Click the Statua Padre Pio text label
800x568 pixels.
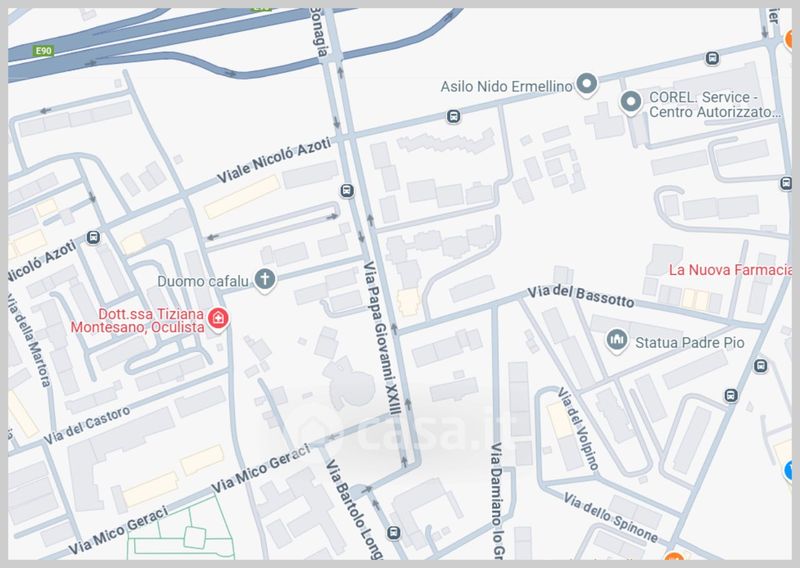[689, 342]
